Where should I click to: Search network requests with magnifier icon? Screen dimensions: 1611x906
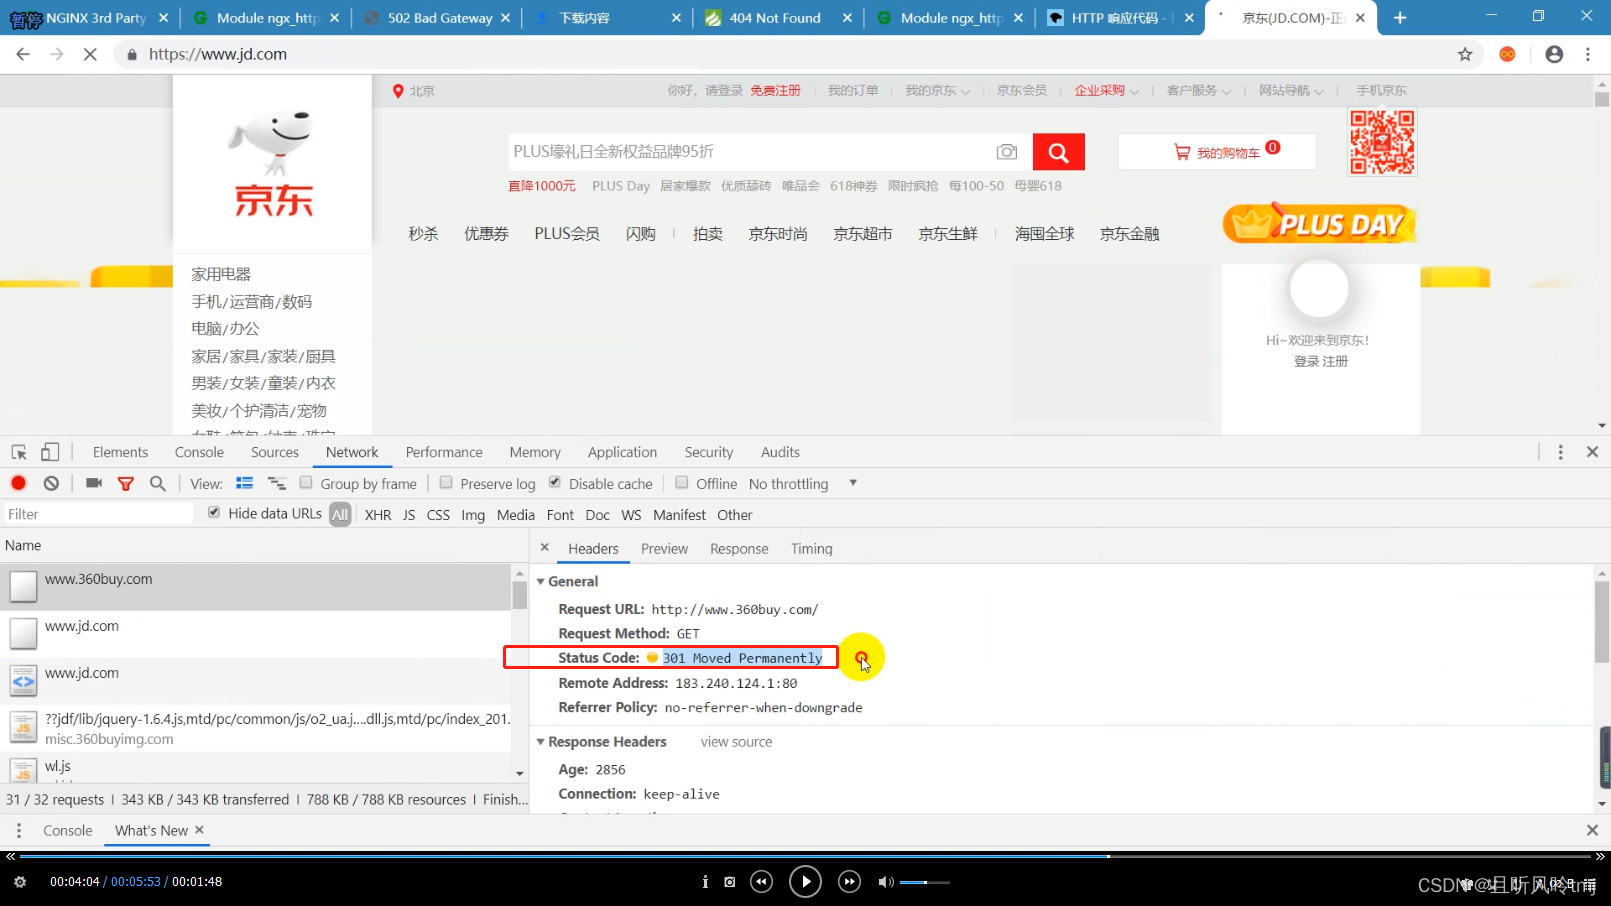tap(158, 483)
